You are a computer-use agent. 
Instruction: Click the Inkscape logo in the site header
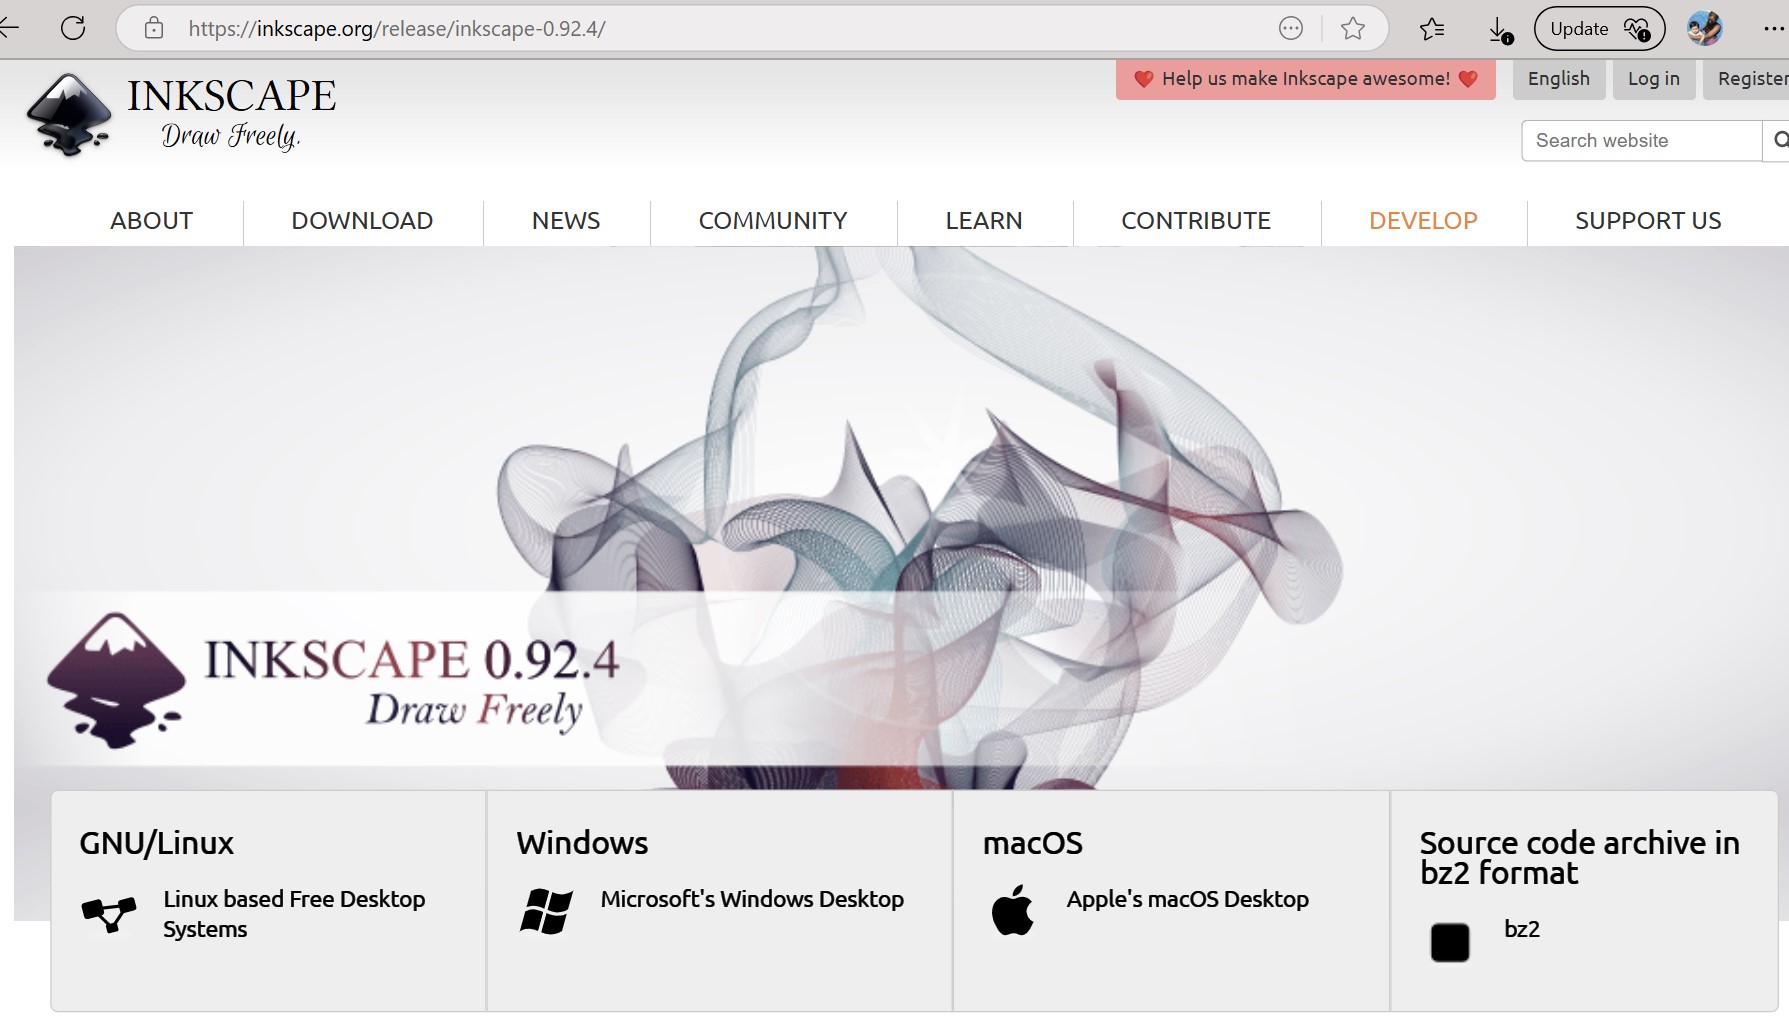tap(69, 114)
